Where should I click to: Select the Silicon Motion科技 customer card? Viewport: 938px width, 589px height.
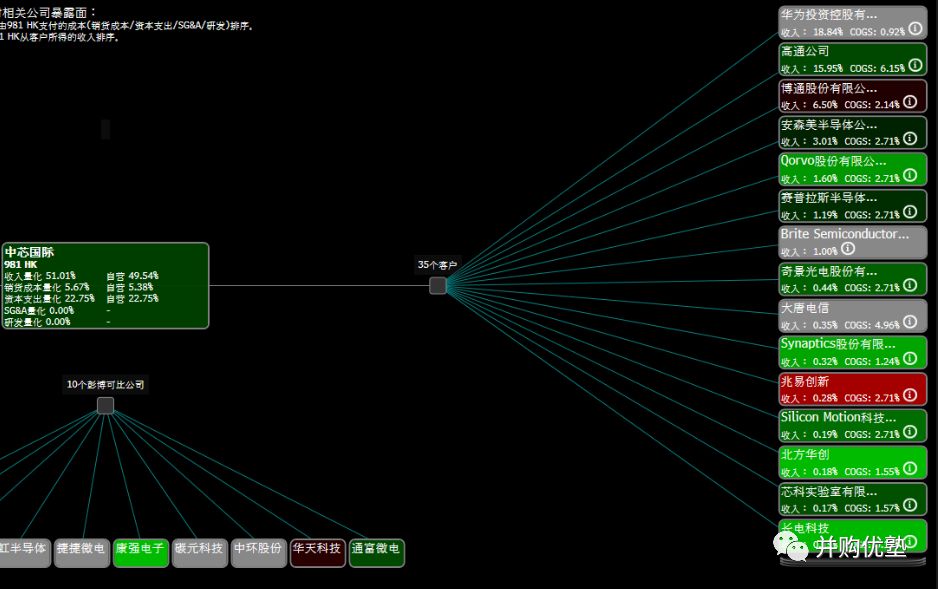tap(852, 426)
